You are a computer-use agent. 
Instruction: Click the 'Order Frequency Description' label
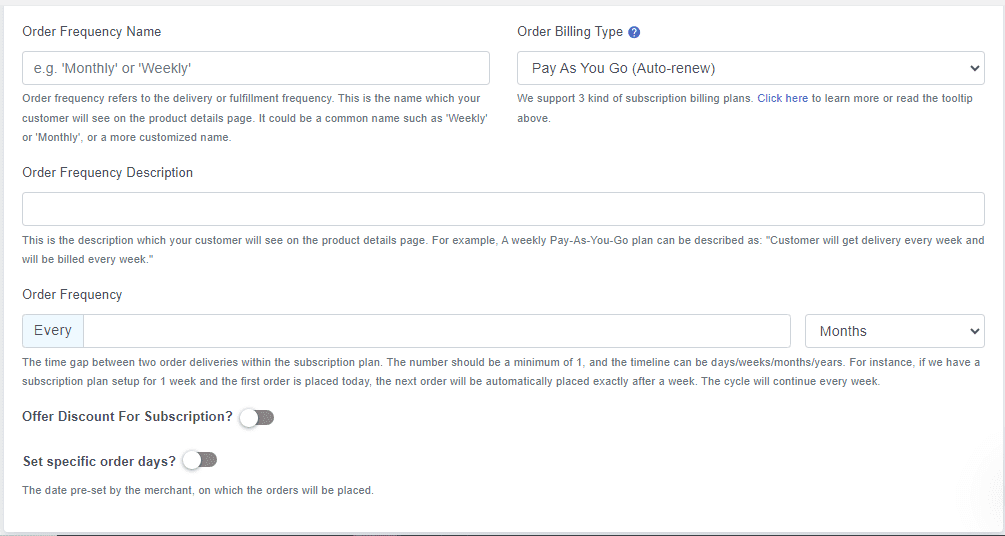(107, 173)
